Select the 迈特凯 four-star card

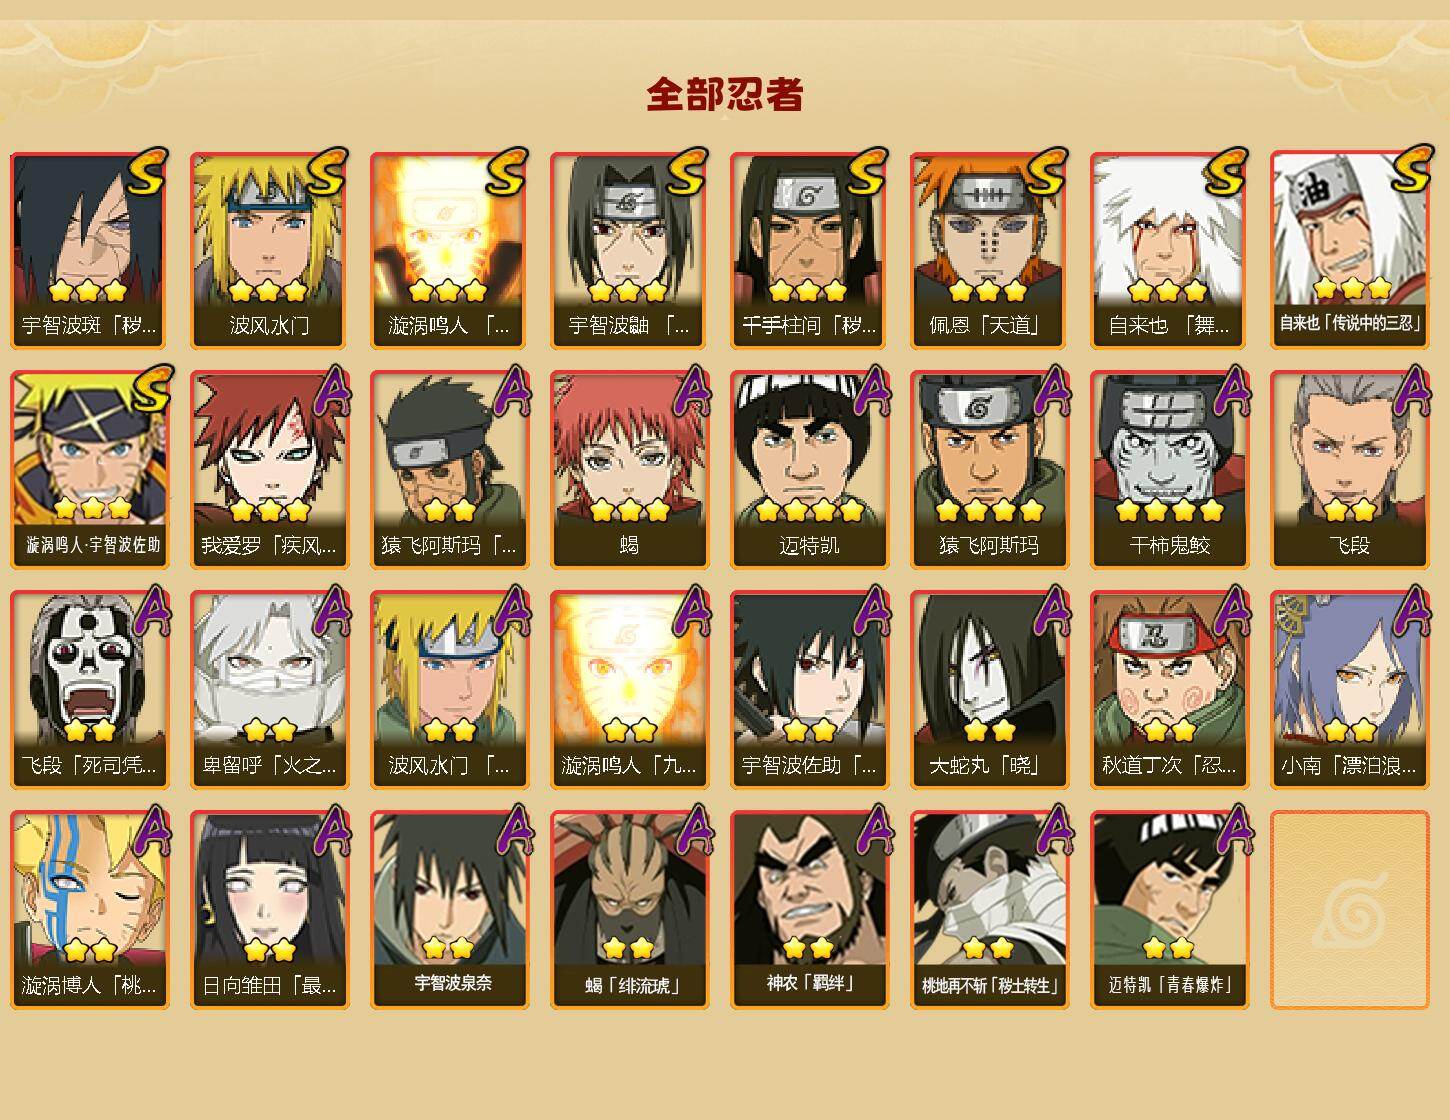click(x=809, y=470)
